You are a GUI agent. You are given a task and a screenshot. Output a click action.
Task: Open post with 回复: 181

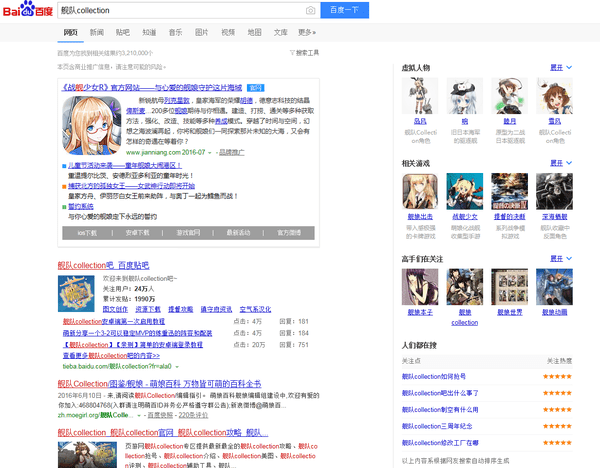tap(114, 321)
